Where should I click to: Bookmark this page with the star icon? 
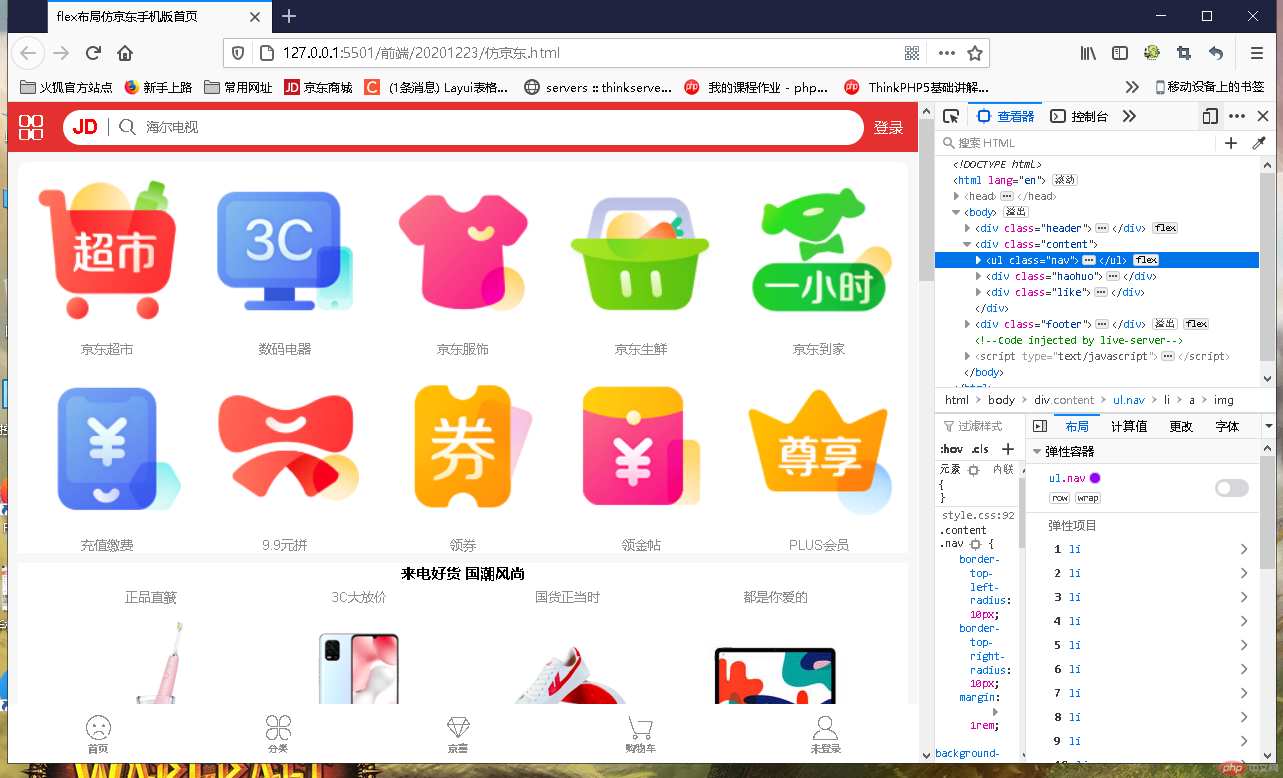pyautogui.click(x=975, y=53)
